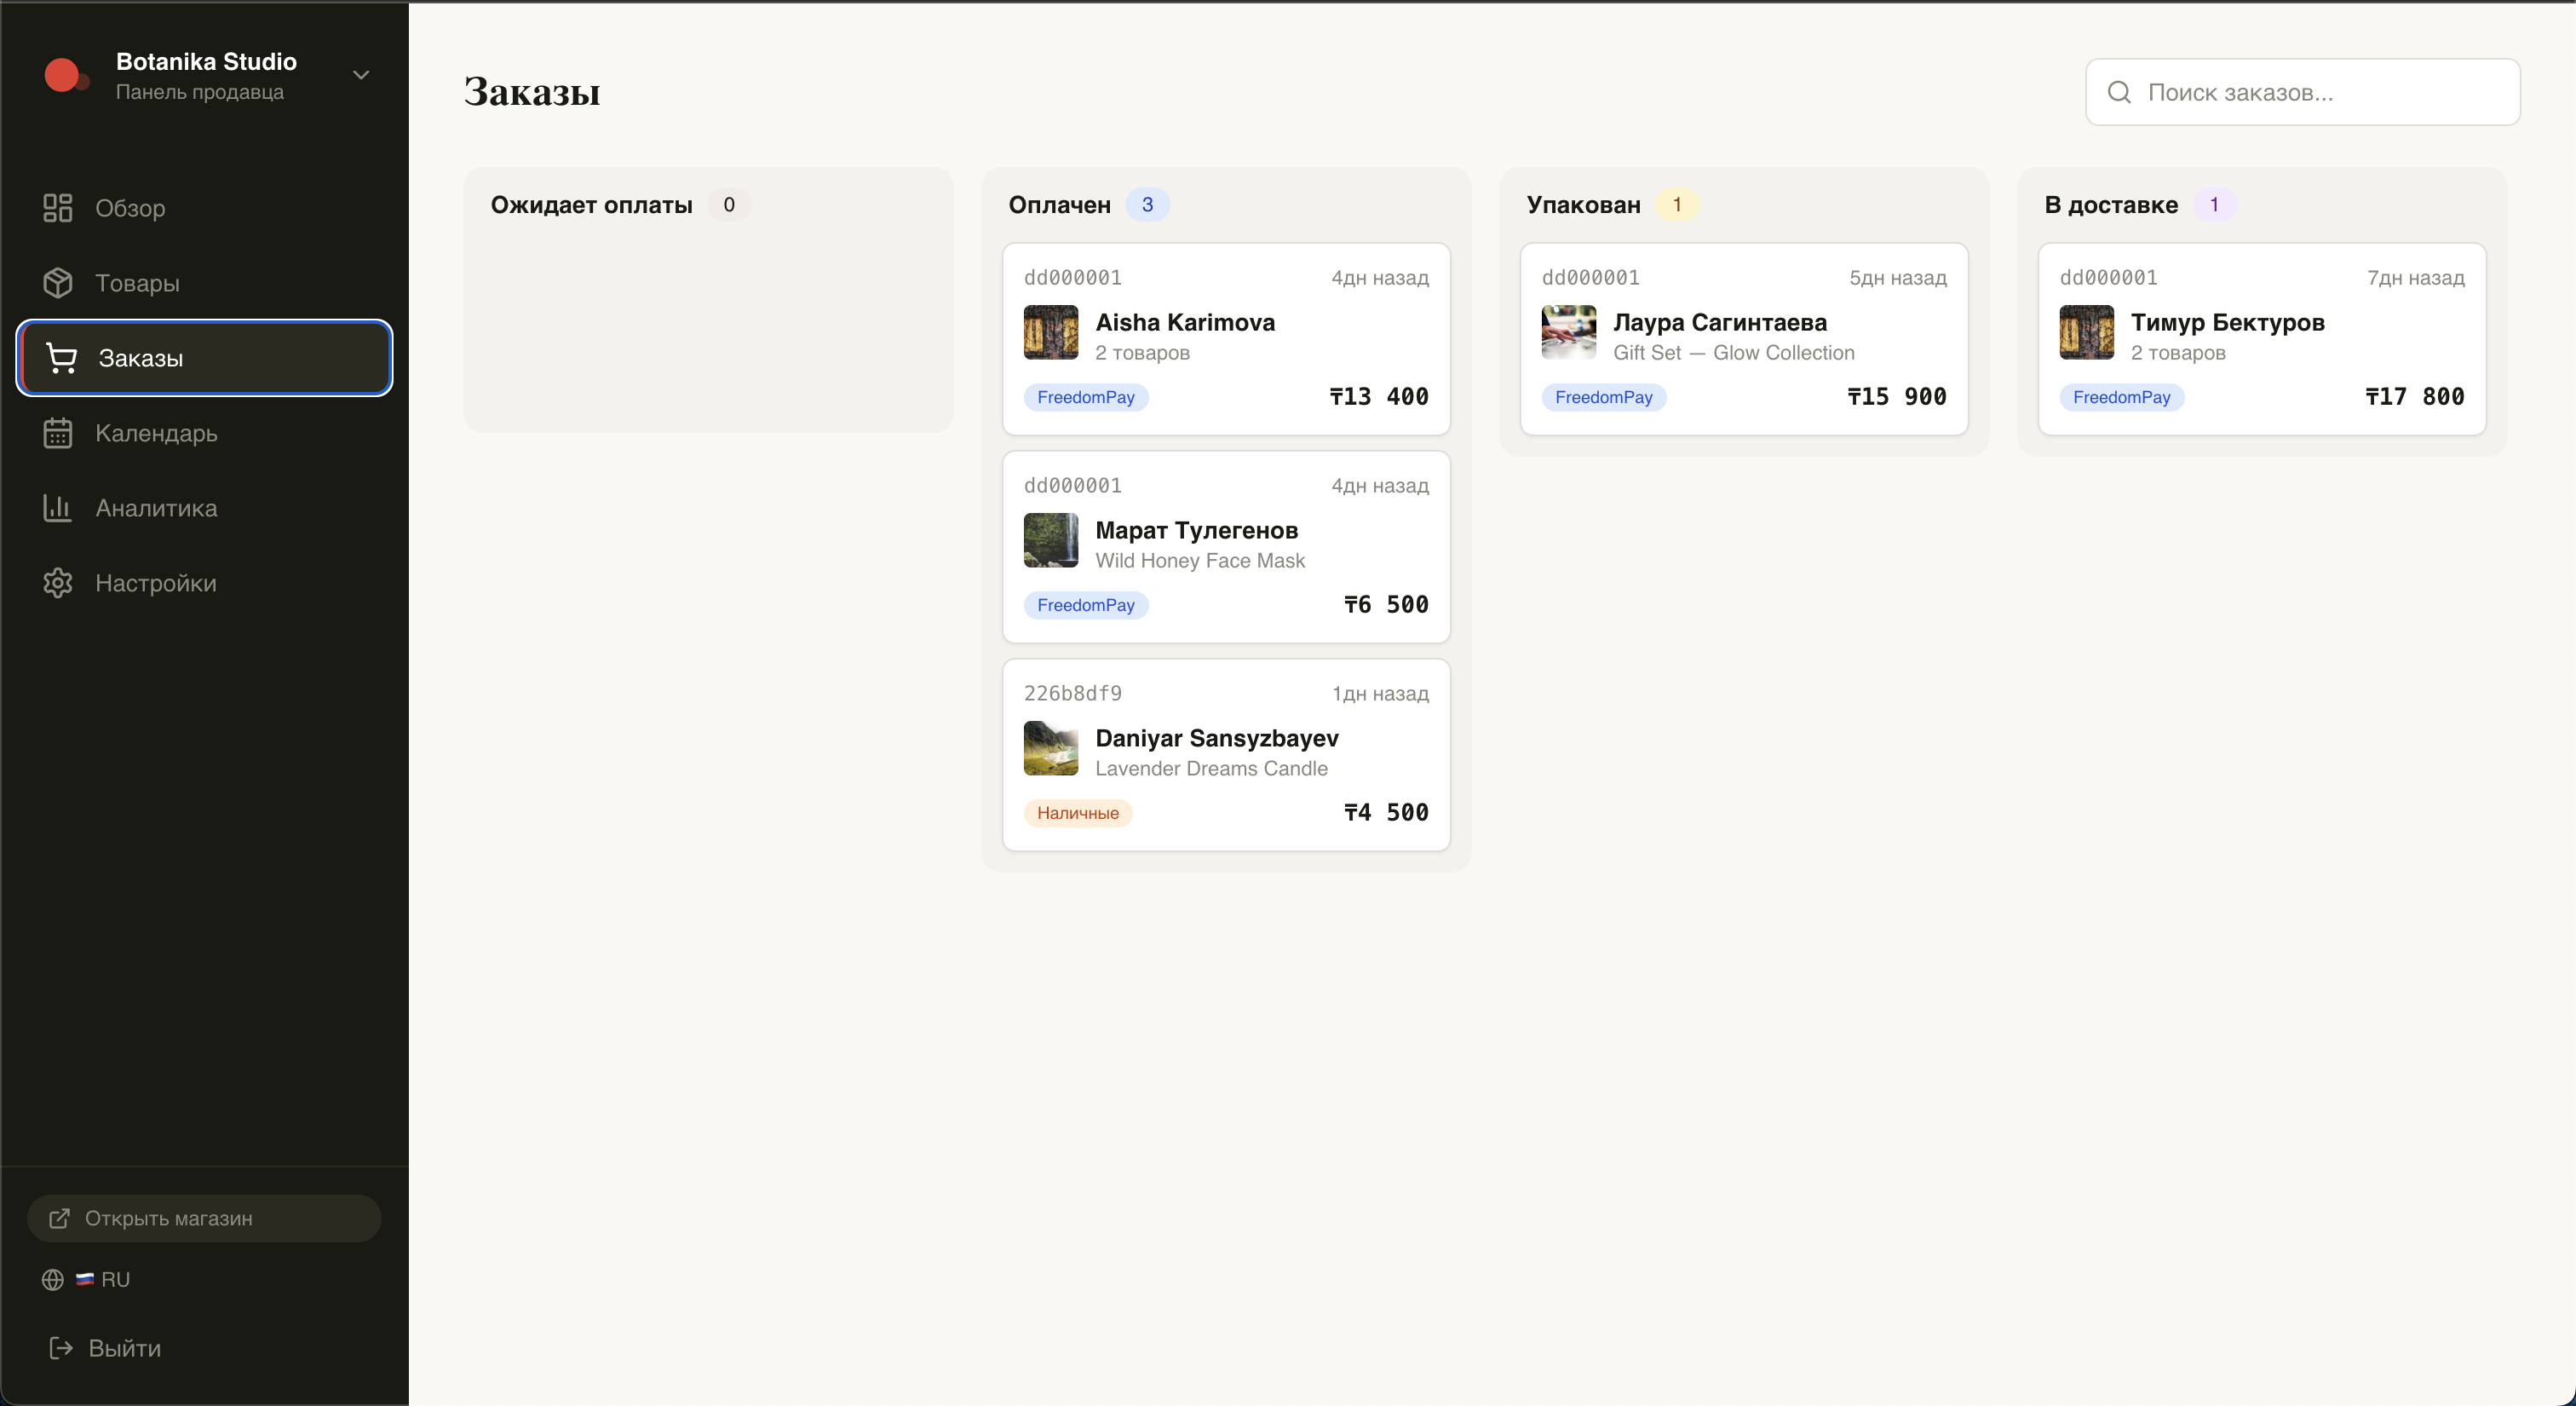Viewport: 2576px width, 1406px height.
Task: Click the 1 count badge for Упакован
Action: pos(1677,205)
